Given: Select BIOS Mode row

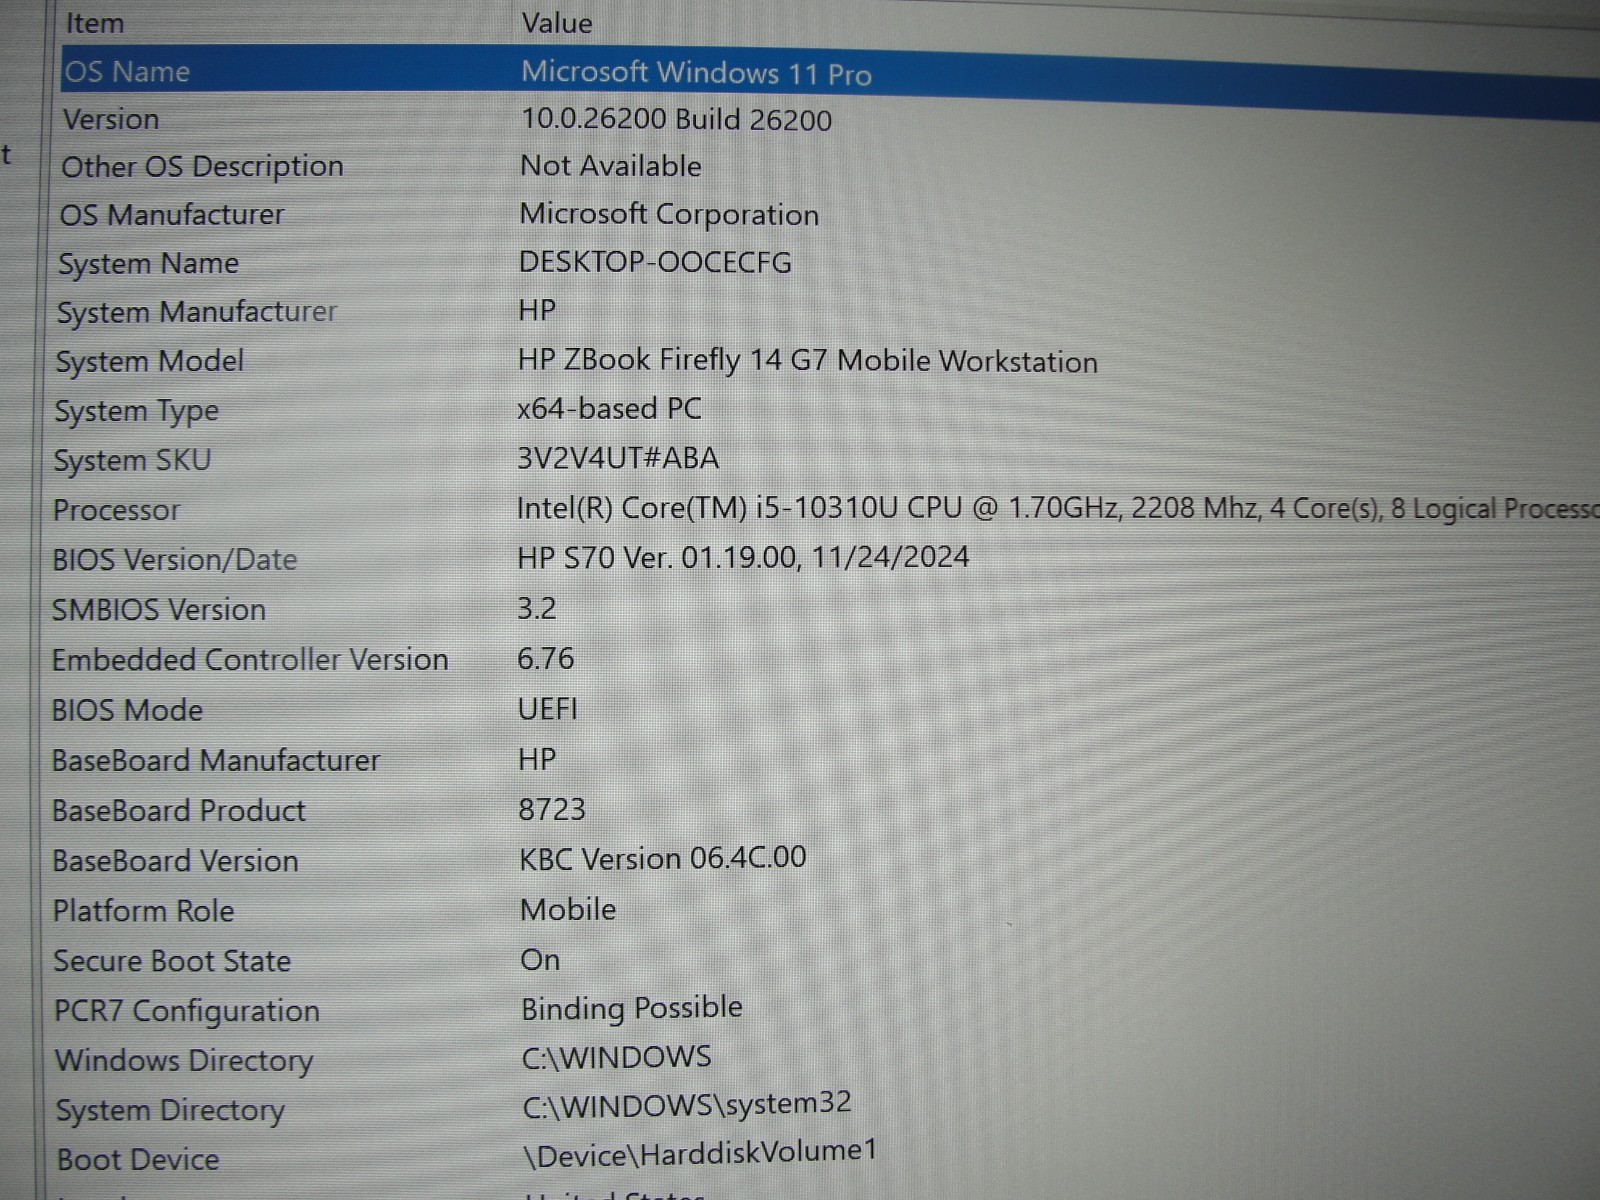Looking at the screenshot, I should pos(127,710).
